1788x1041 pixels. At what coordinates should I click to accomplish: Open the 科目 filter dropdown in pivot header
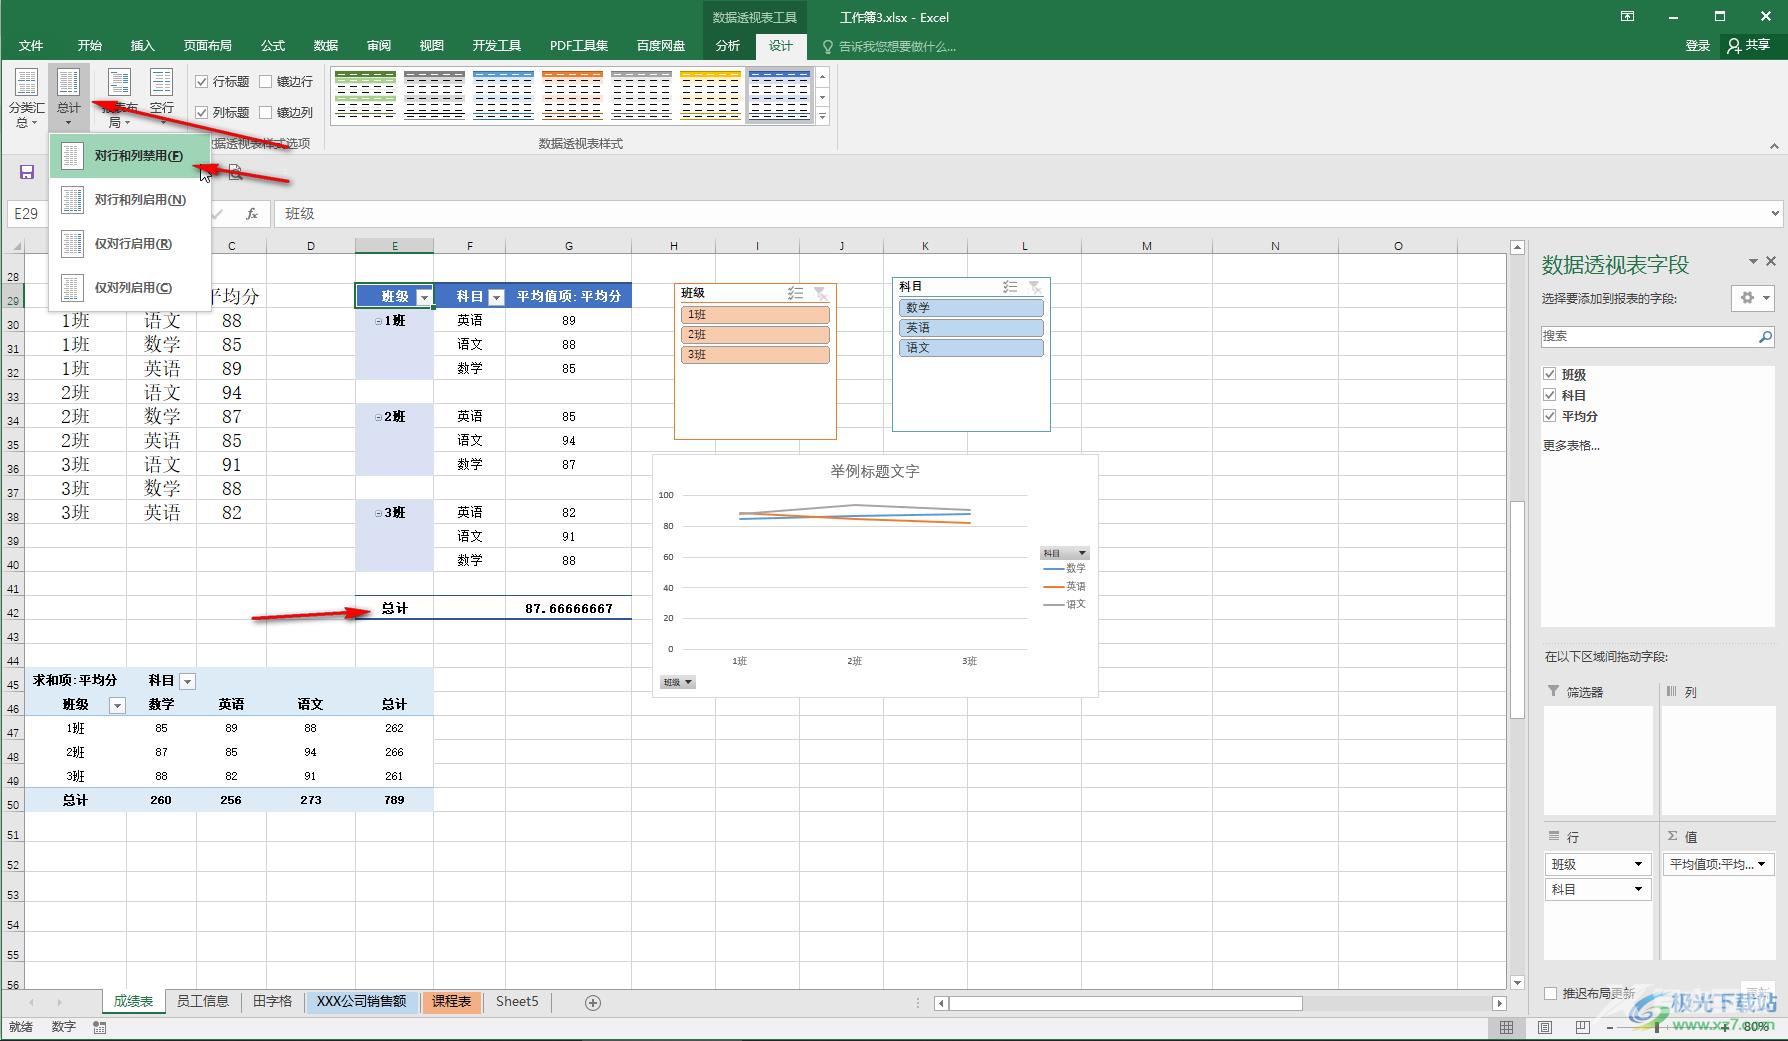point(496,297)
